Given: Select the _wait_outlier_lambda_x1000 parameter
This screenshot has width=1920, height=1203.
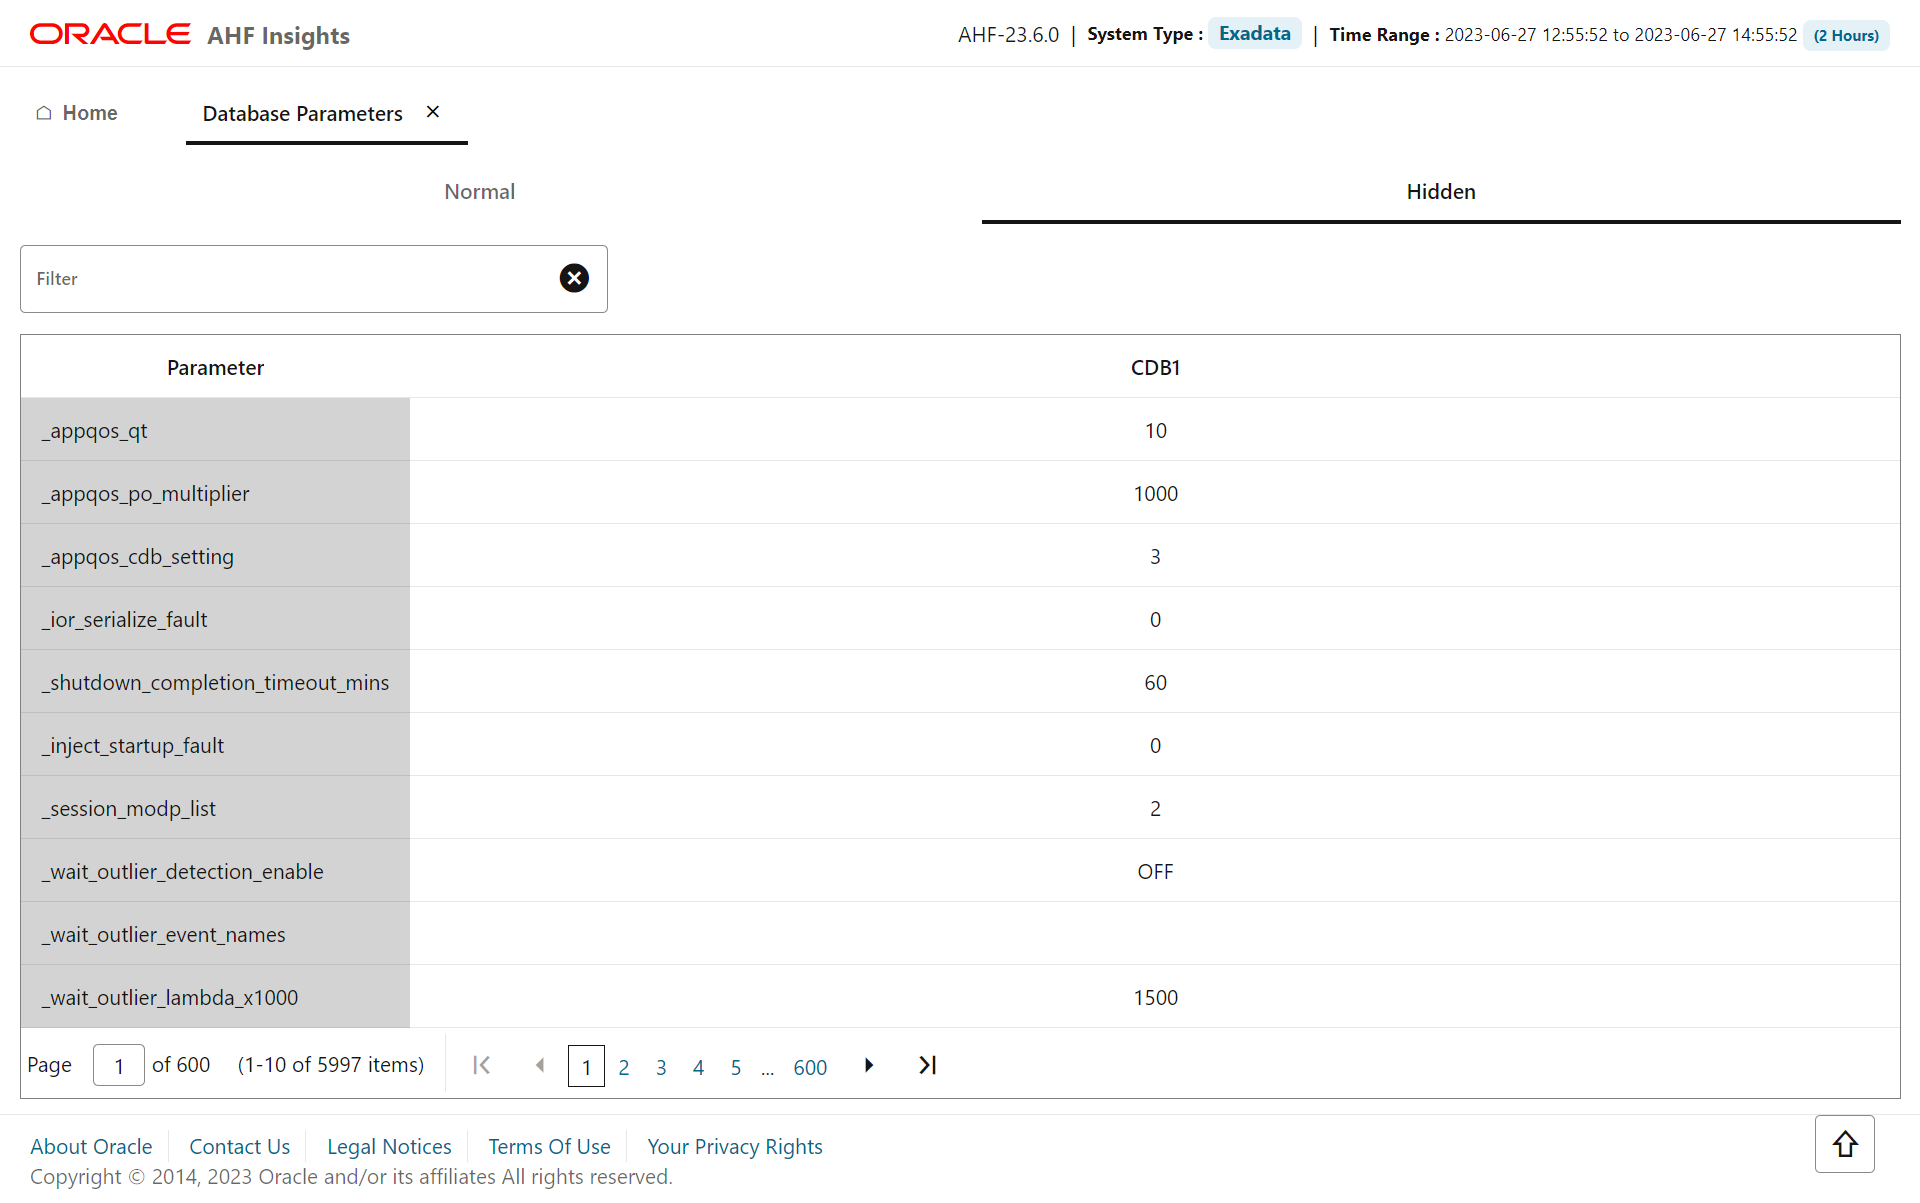Looking at the screenshot, I should pos(215,997).
